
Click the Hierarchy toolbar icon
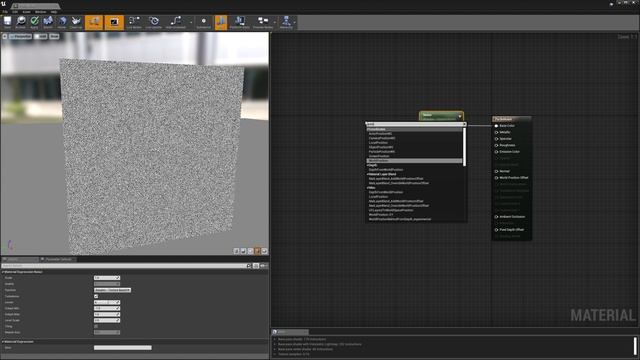286,22
